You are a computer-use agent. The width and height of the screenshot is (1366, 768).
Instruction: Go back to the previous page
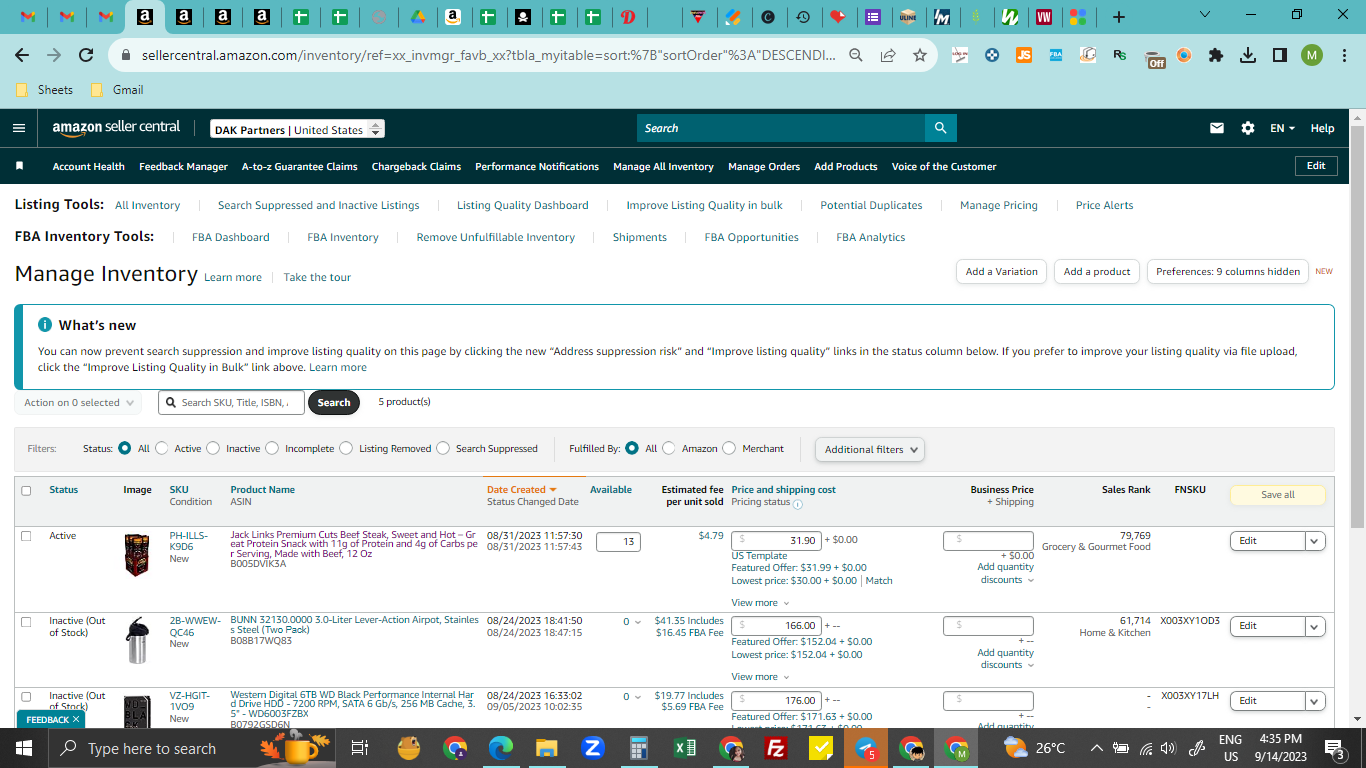click(24, 55)
